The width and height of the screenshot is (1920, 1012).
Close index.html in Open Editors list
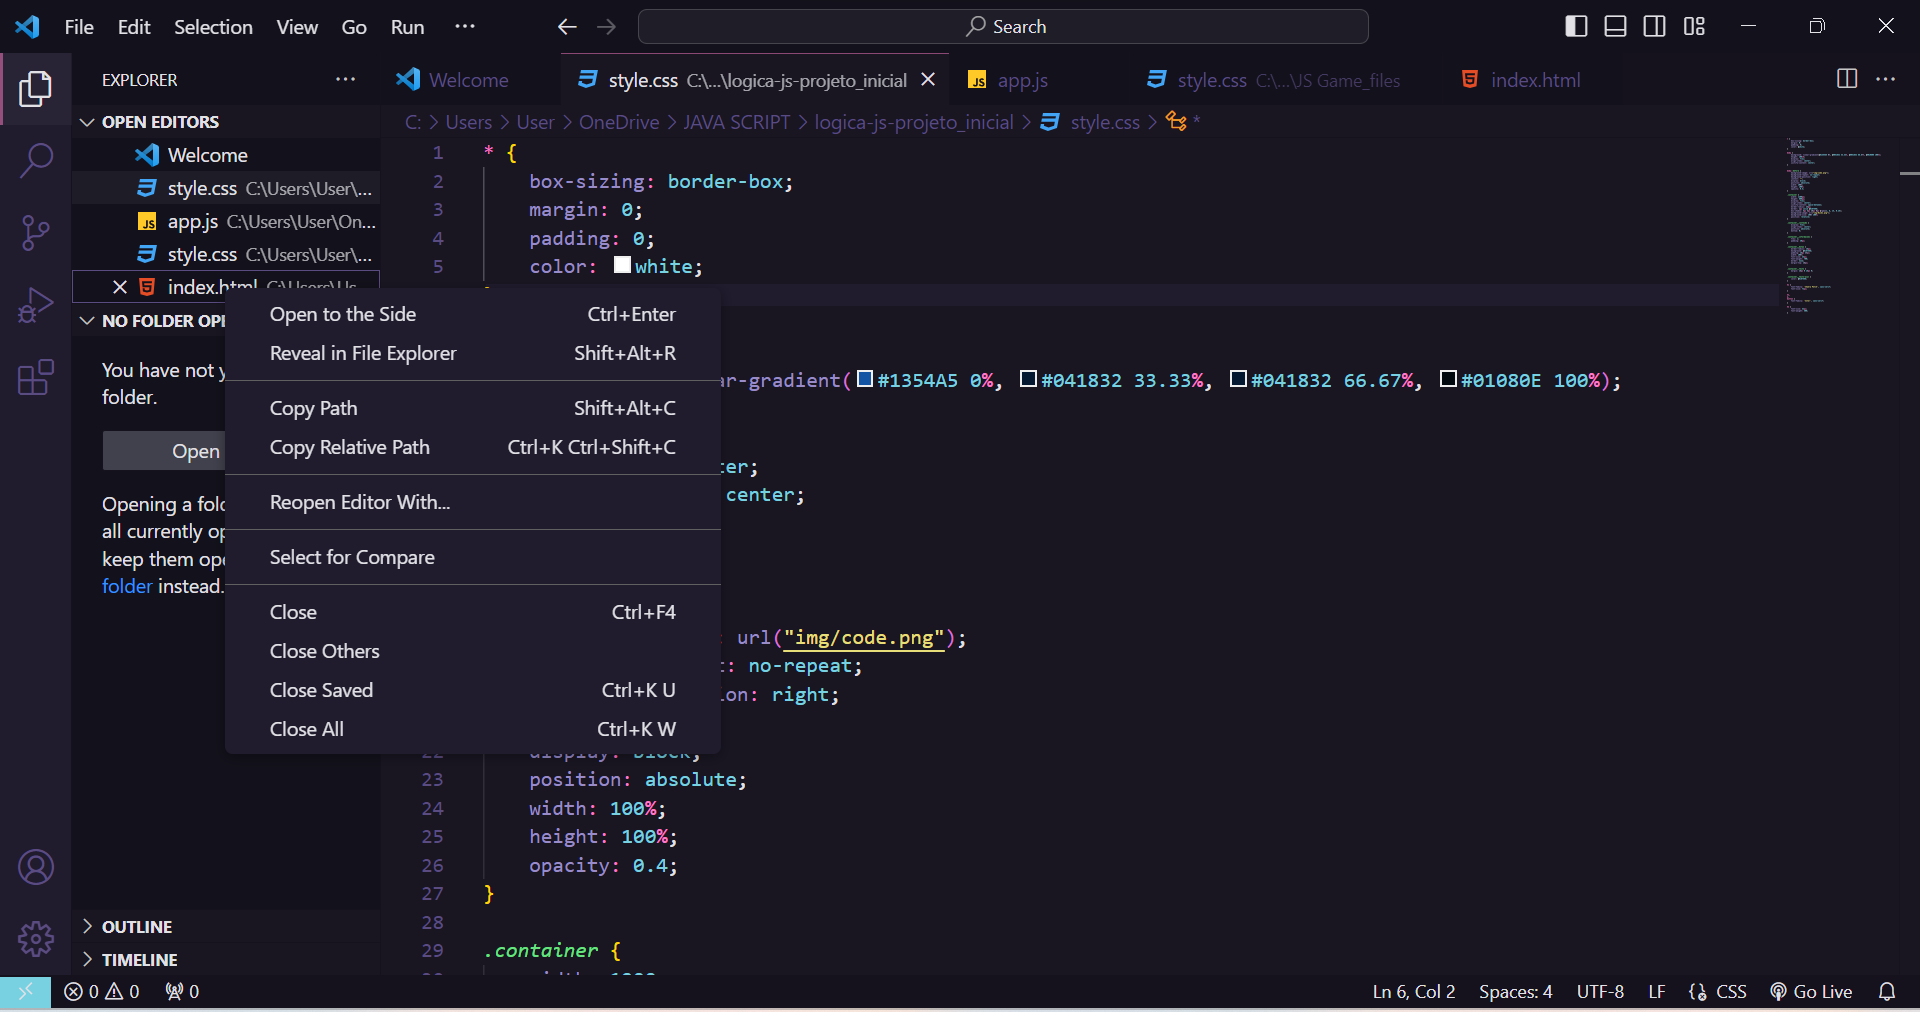(120, 287)
